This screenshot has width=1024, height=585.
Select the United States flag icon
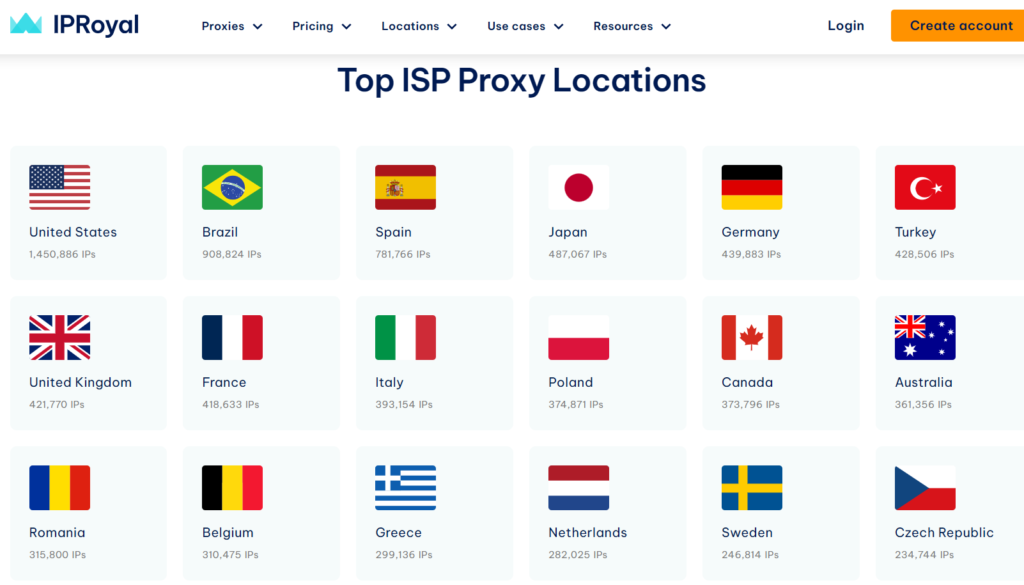click(59, 187)
